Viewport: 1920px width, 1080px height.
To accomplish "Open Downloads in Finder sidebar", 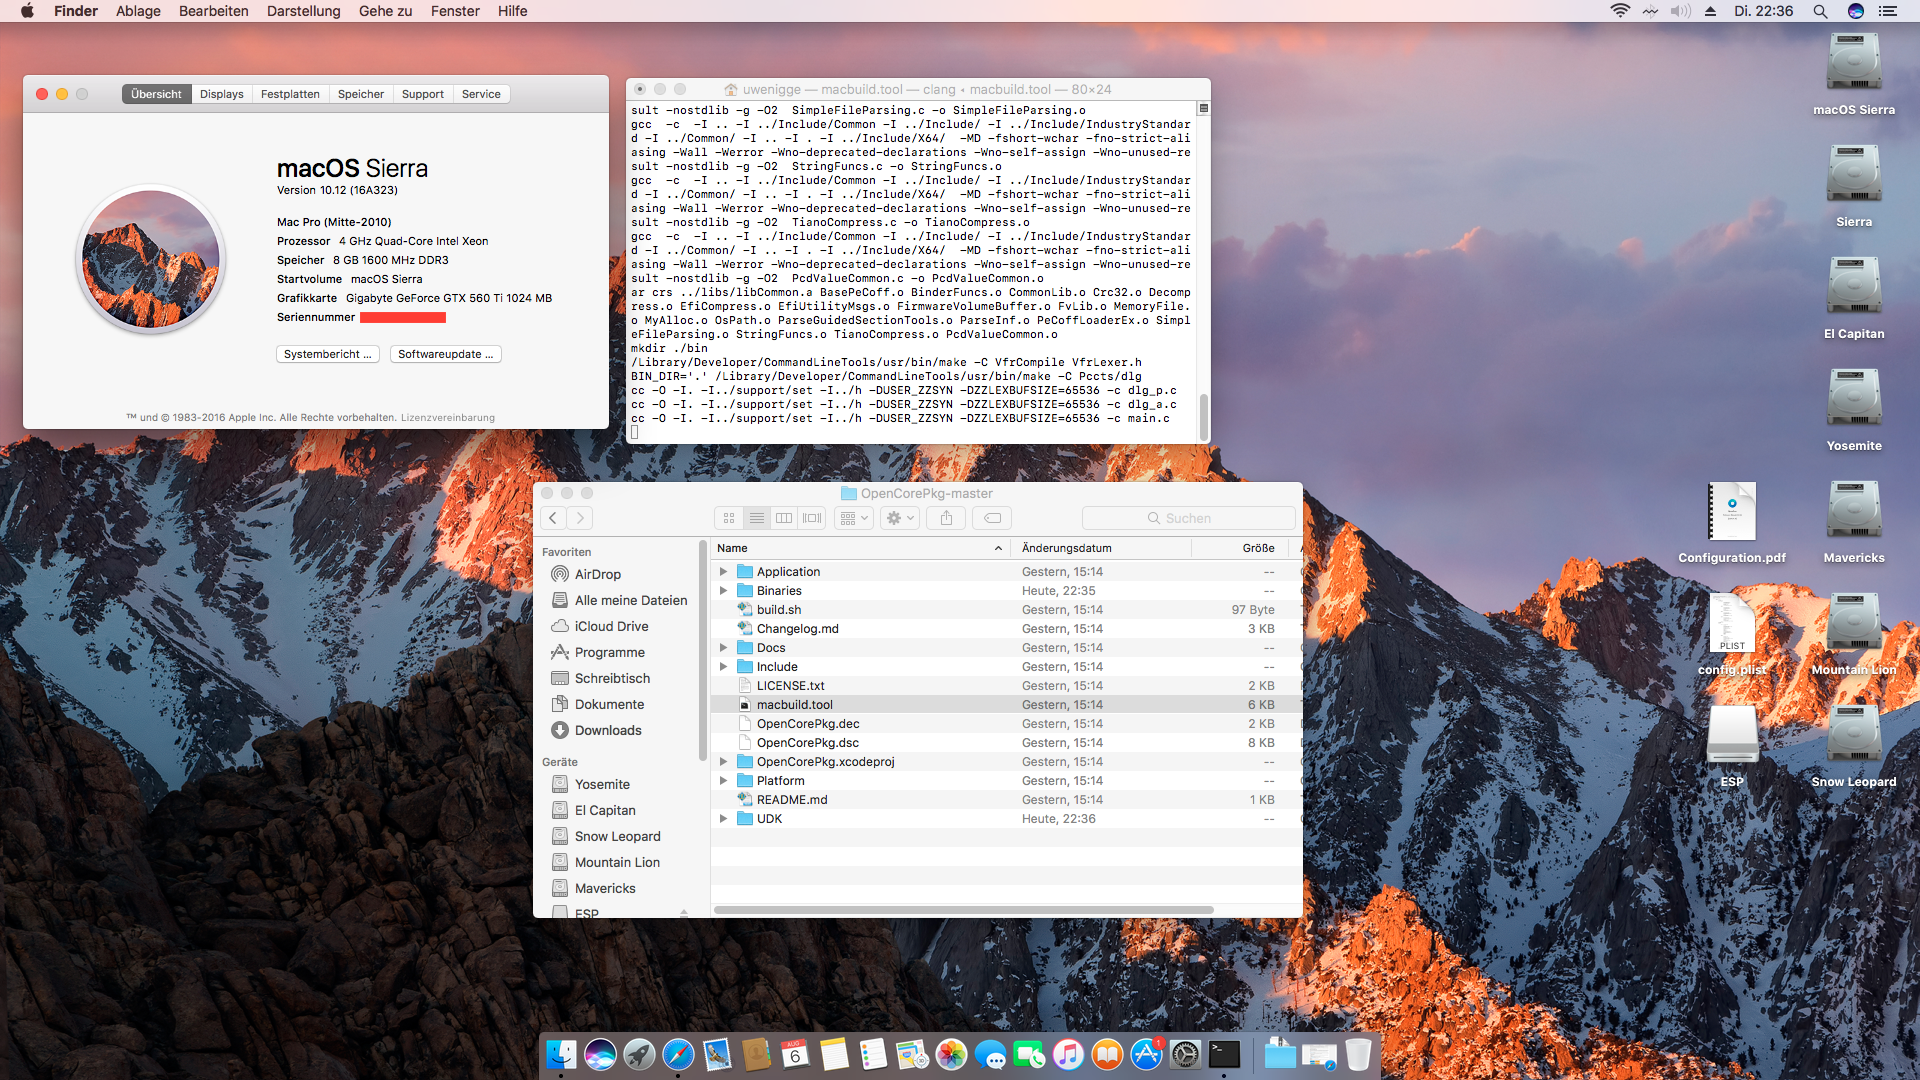I will pos(607,730).
